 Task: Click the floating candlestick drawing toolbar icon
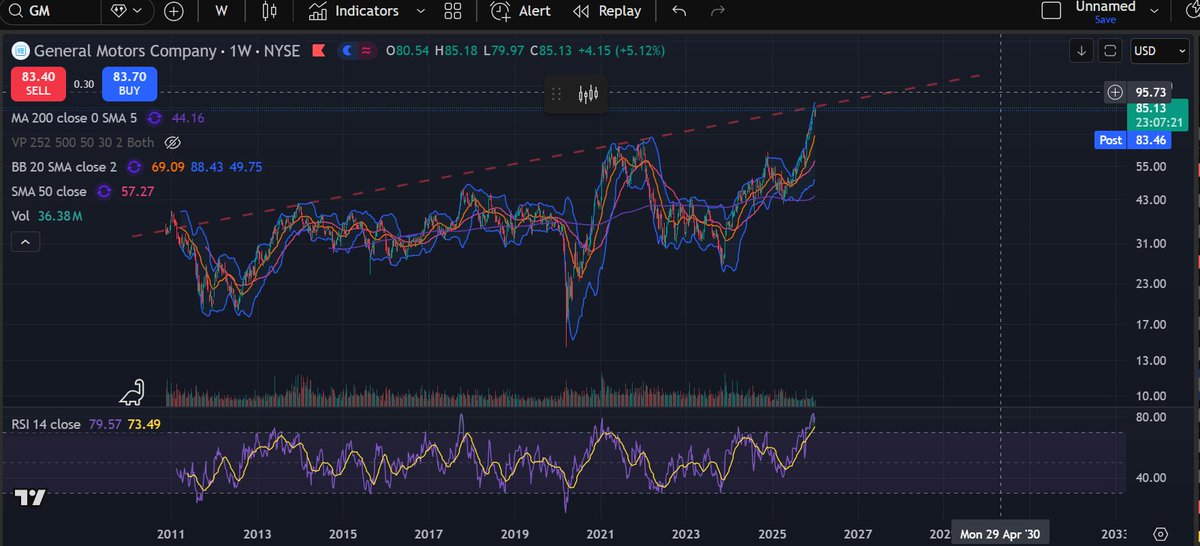[x=588, y=95]
